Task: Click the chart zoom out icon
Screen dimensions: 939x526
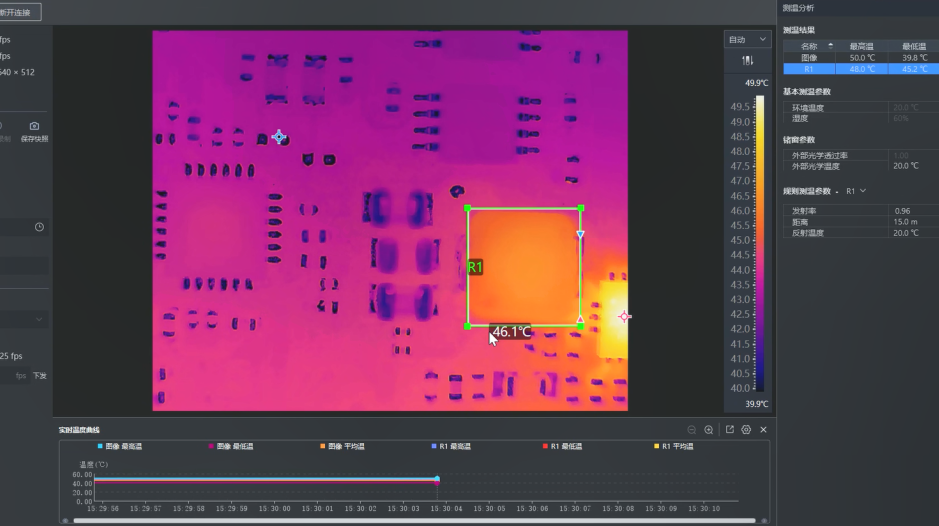Action: click(692, 430)
